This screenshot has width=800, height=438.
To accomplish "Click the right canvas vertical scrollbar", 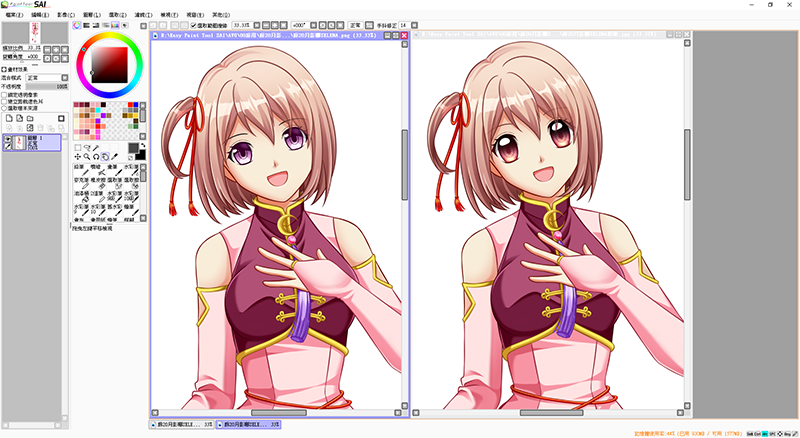I will coord(687,165).
